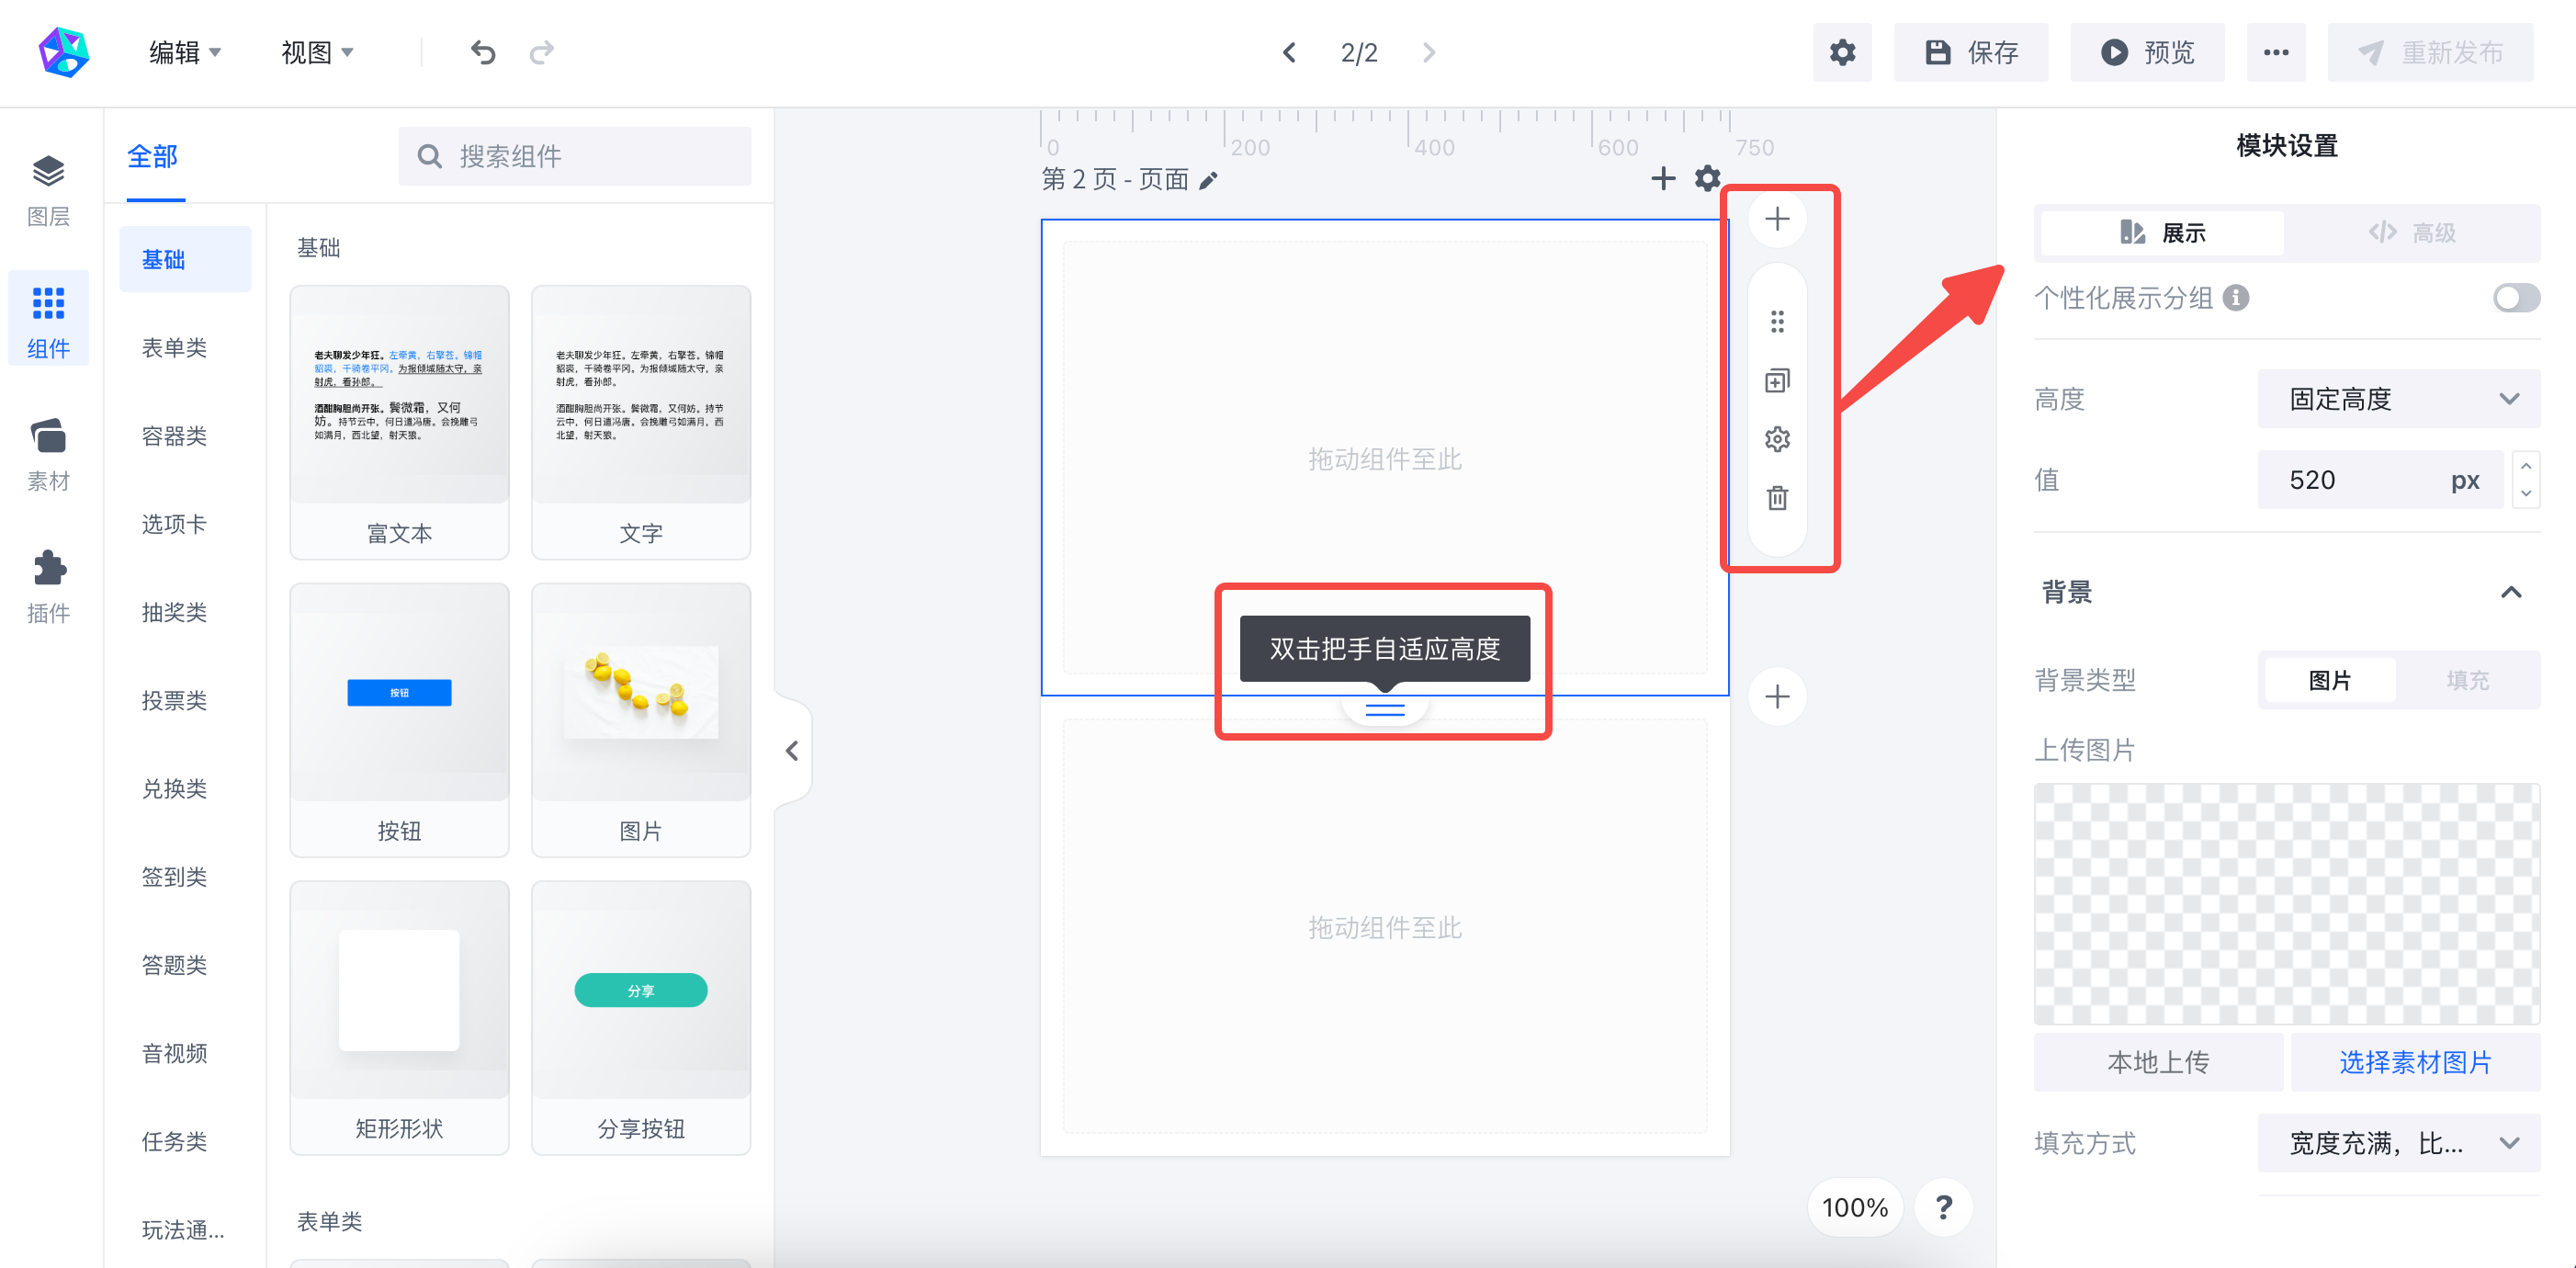
Task: Select 图片 background type
Action: pyautogui.click(x=2329, y=680)
